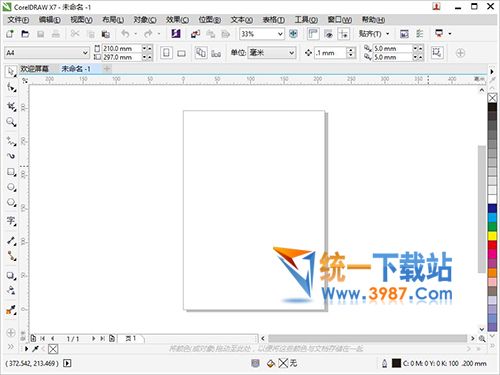Select the Transparency tool
Image resolution: width=500 pixels, height=375 pixels.
11,290
